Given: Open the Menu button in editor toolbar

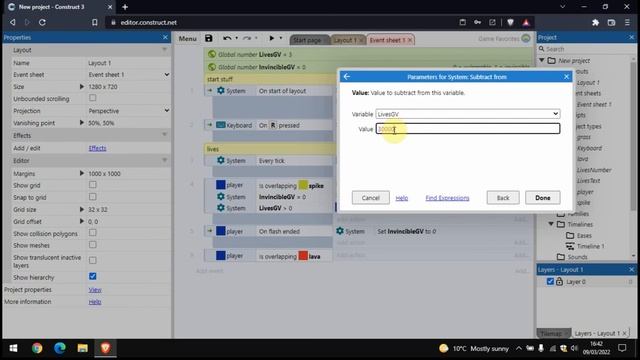Looking at the screenshot, I should pyautogui.click(x=188, y=39).
